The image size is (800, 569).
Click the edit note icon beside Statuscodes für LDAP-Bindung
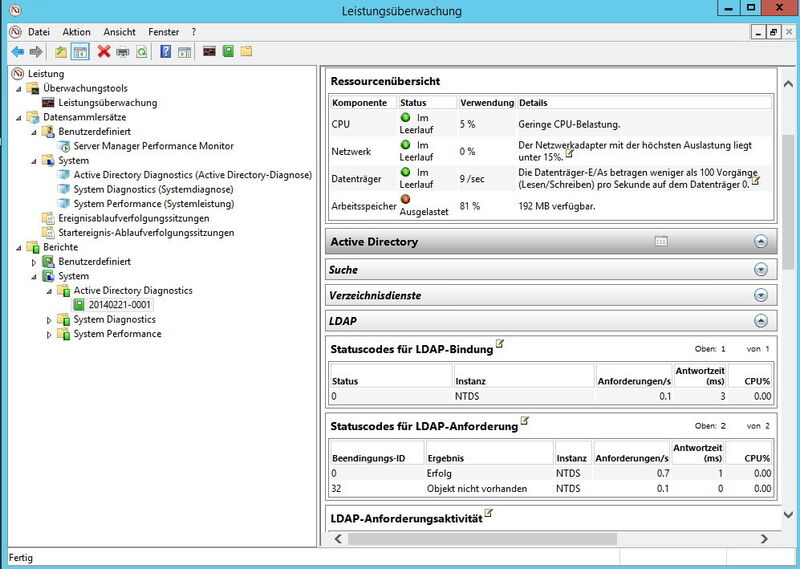click(500, 343)
